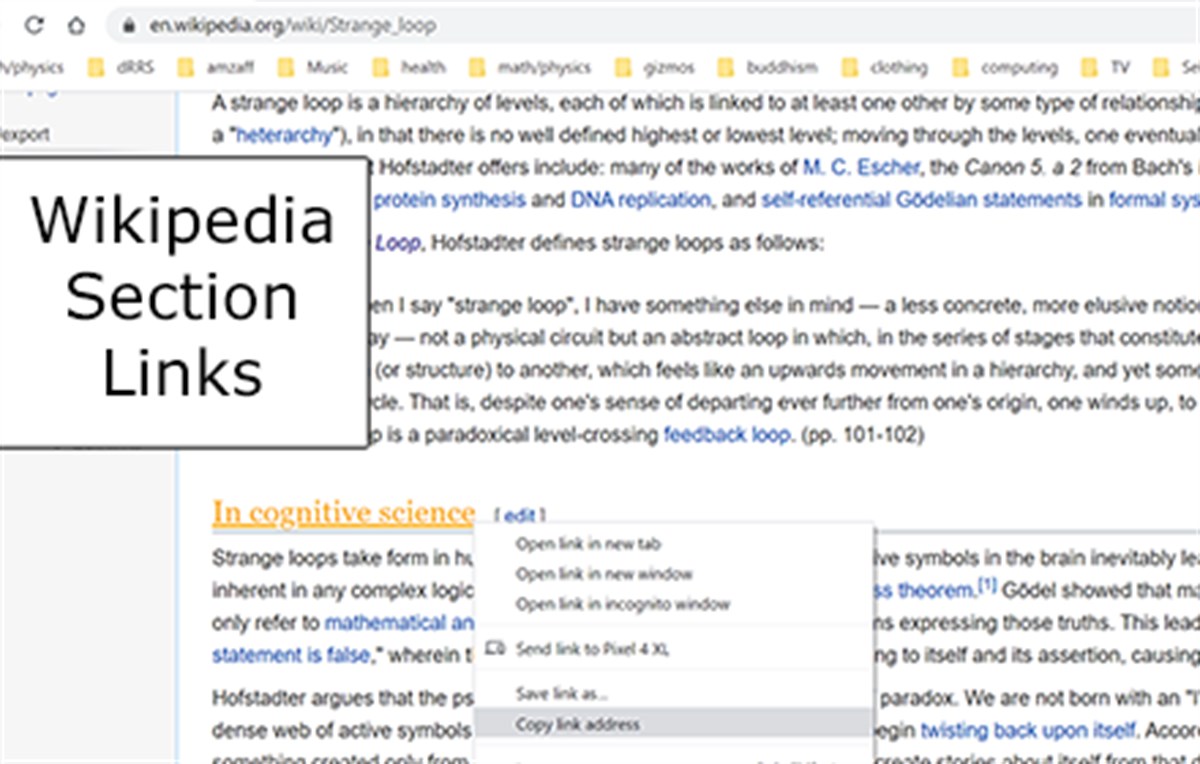The height and width of the screenshot is (764, 1200).
Task: Open the computing bookmark folder
Action: [x=1005, y=68]
